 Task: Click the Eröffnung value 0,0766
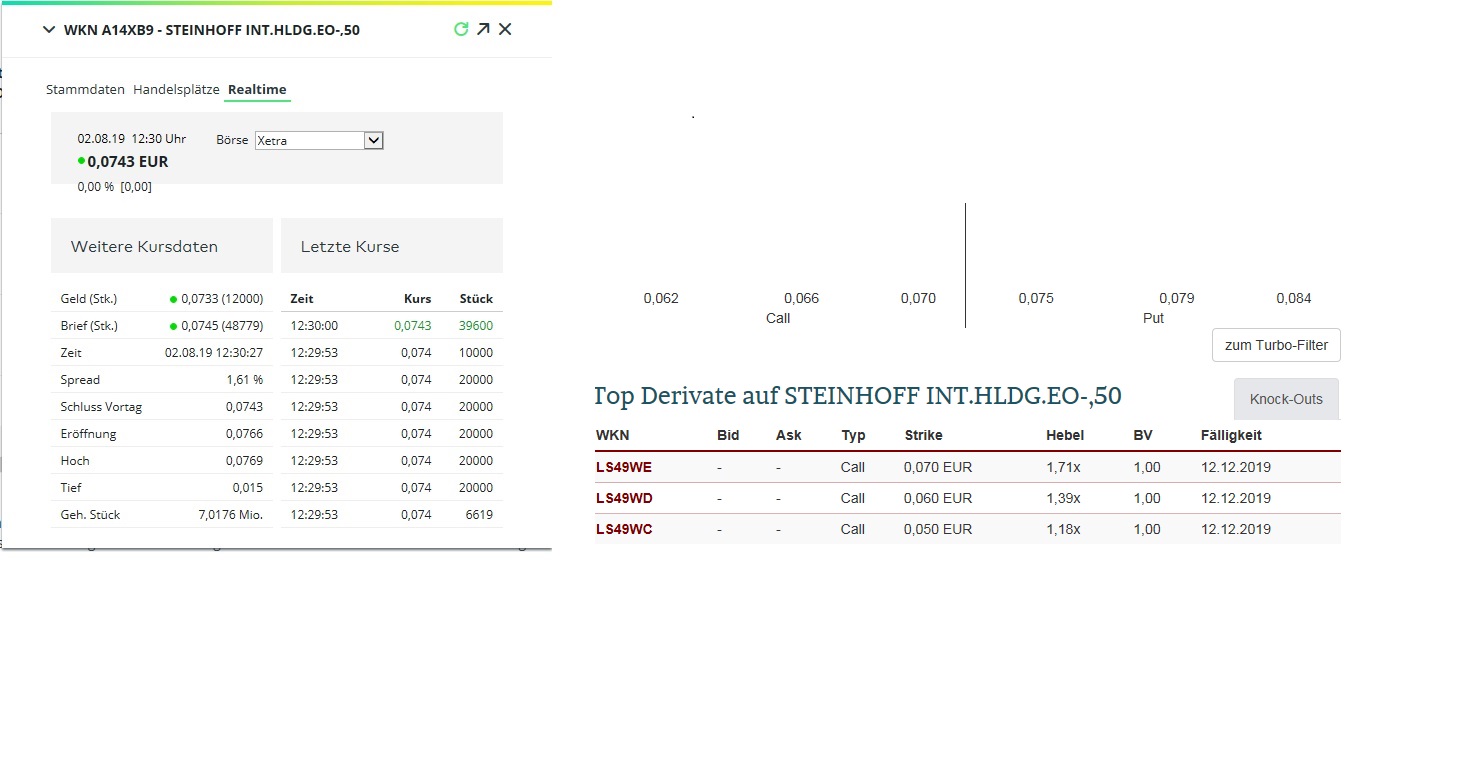tap(244, 434)
